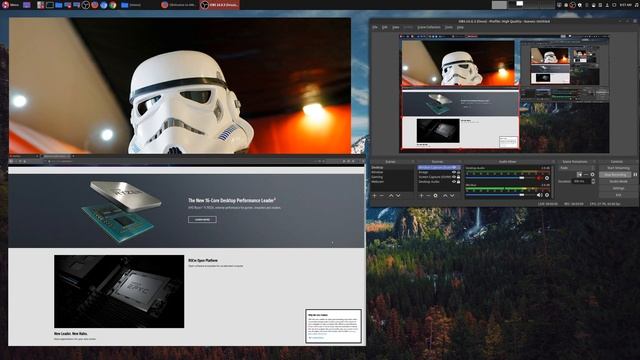Open the Tools menu in OBS
640x360 pixels.
pos(449,27)
